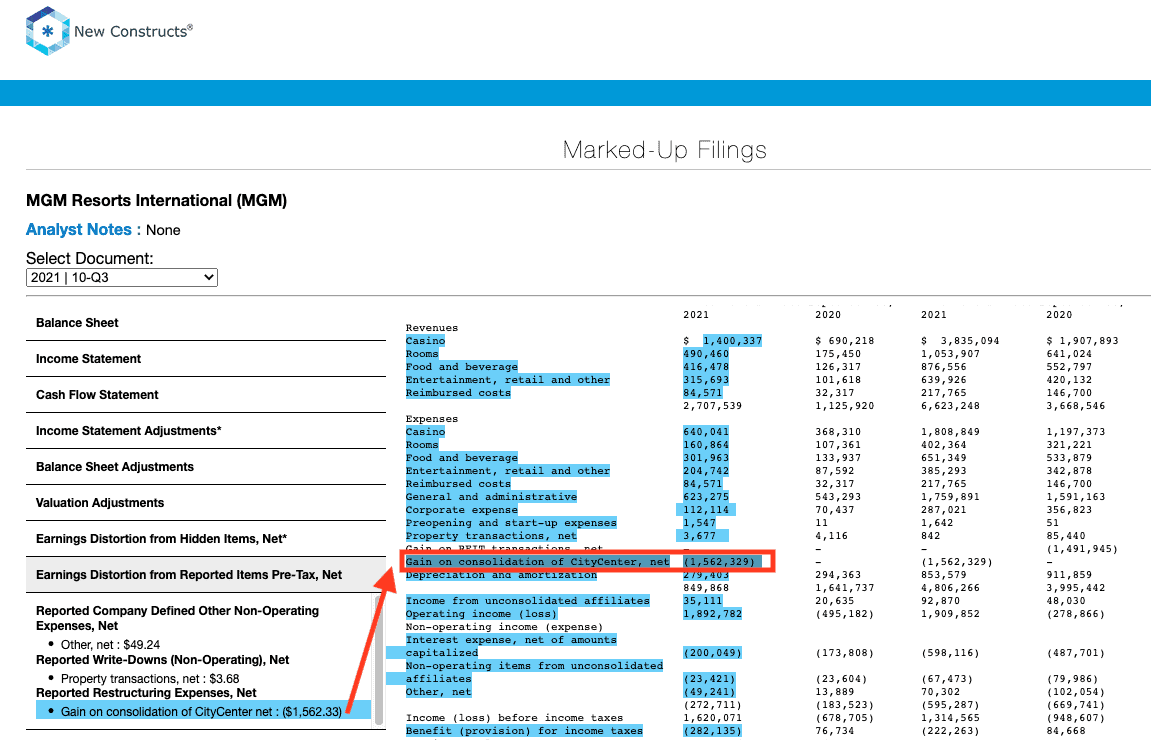Screen dimensions: 1151x740
Task: Select Earnings Distortion from Reported Items Pre-Tax
Action: 206,575
